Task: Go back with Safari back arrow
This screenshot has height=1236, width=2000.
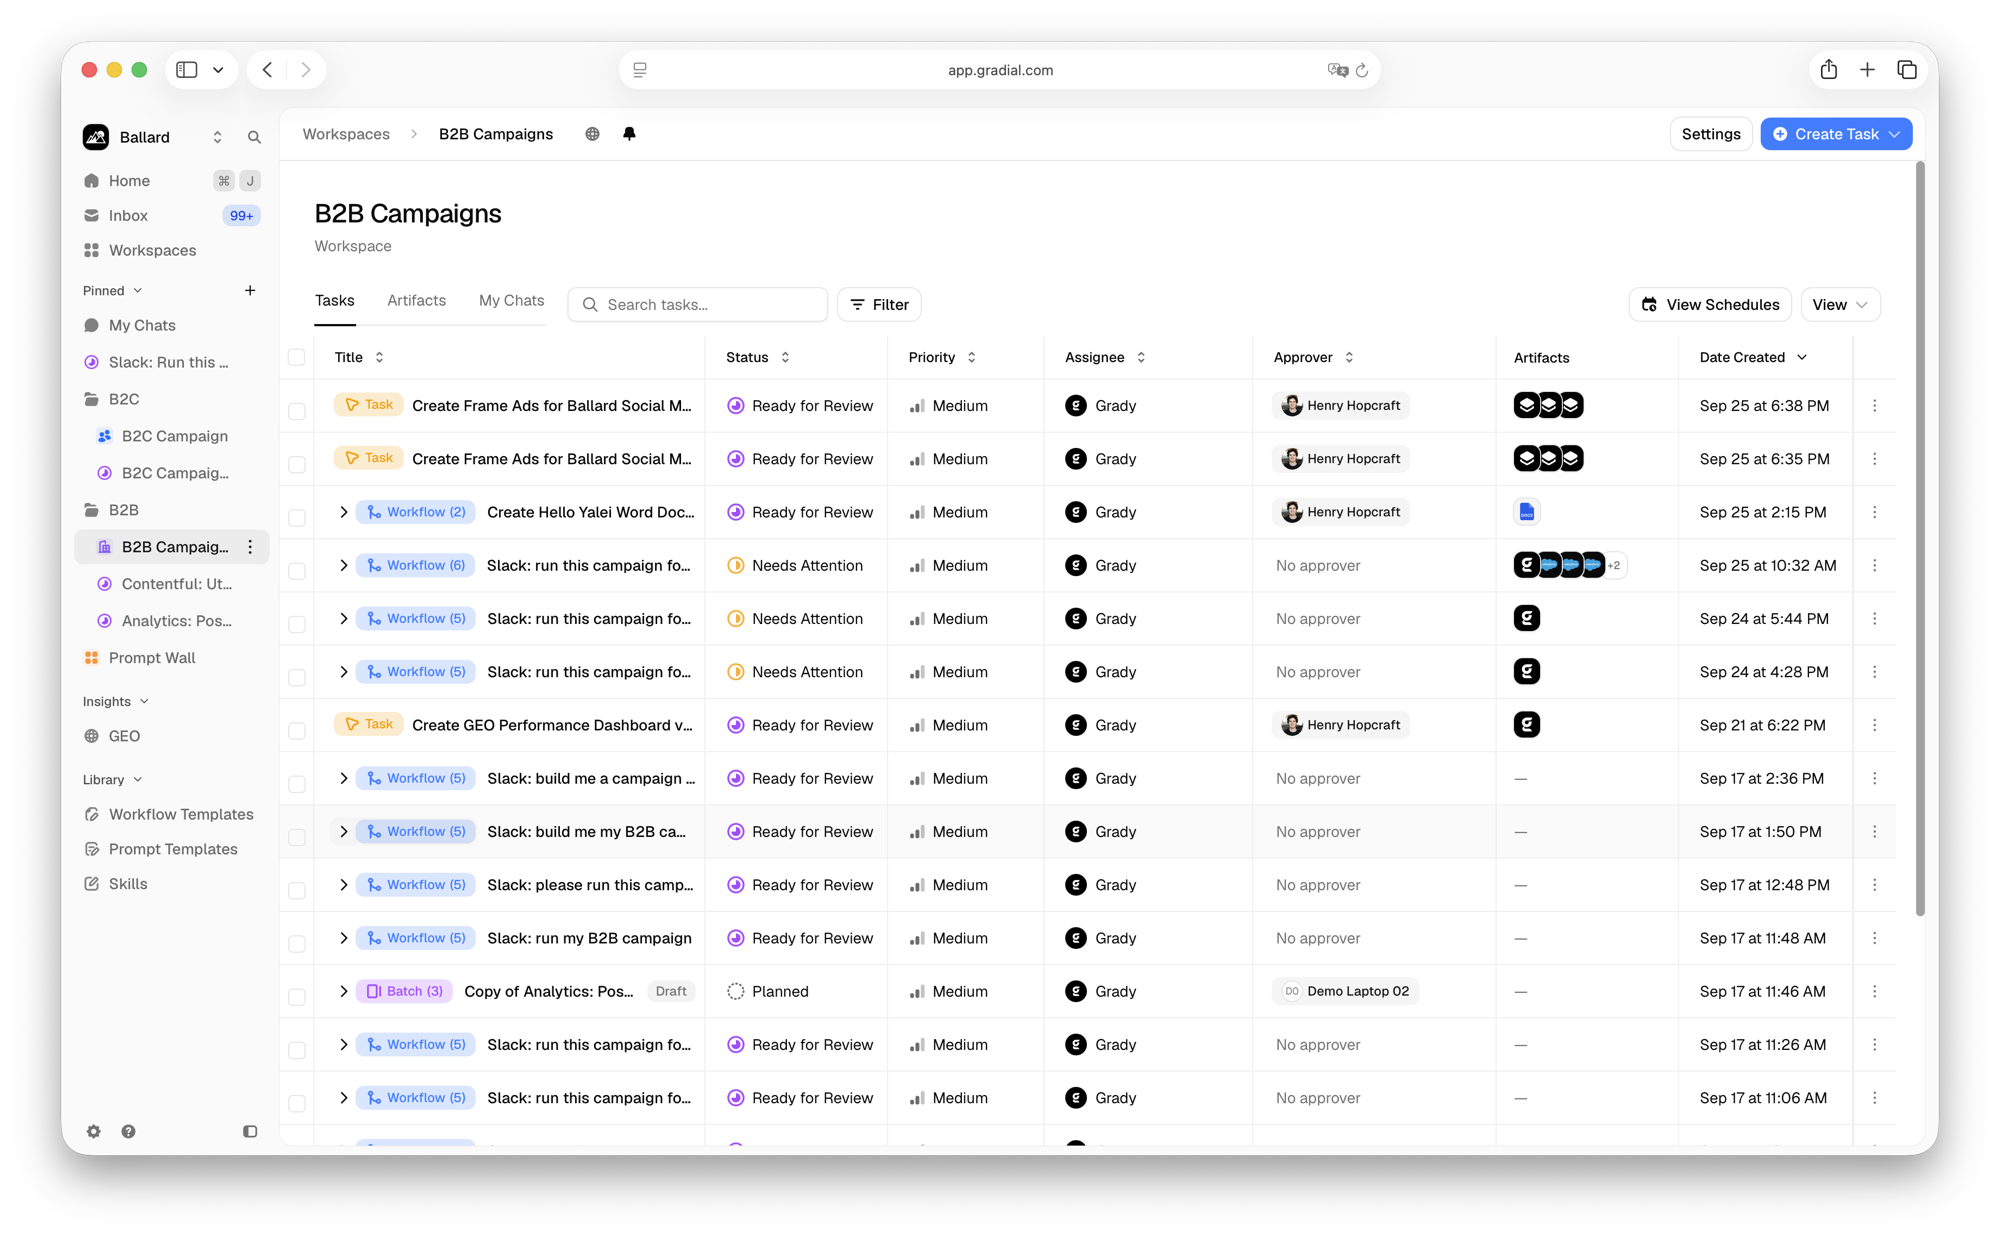Action: click(267, 69)
